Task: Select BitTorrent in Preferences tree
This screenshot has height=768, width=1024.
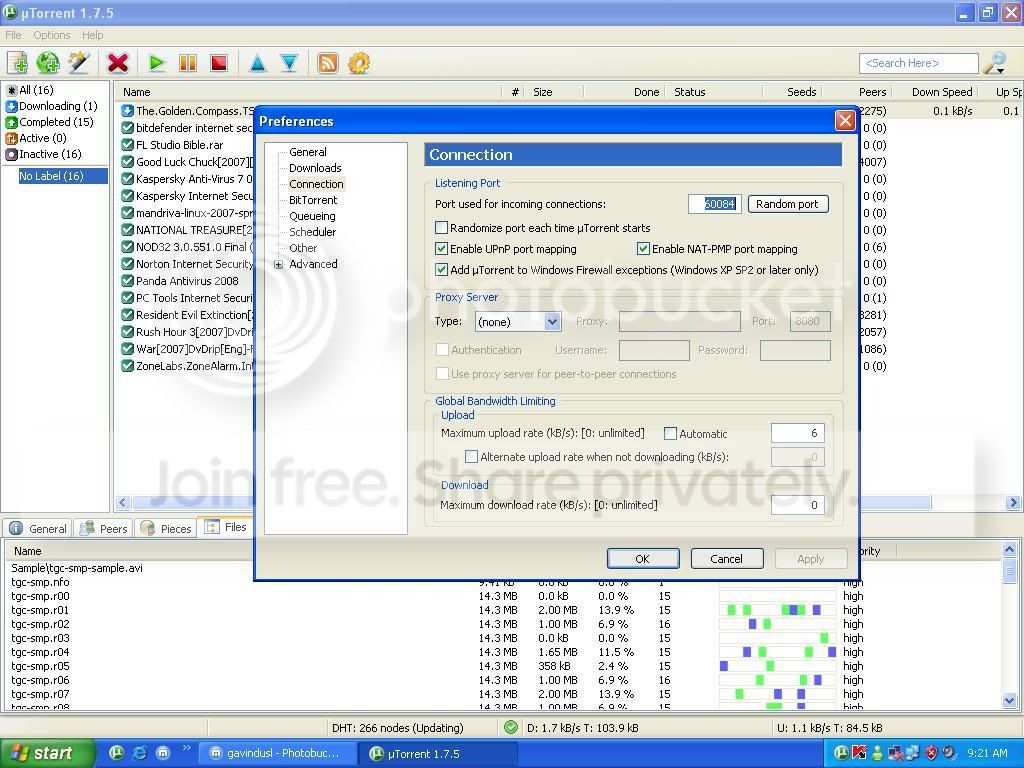Action: coord(313,200)
